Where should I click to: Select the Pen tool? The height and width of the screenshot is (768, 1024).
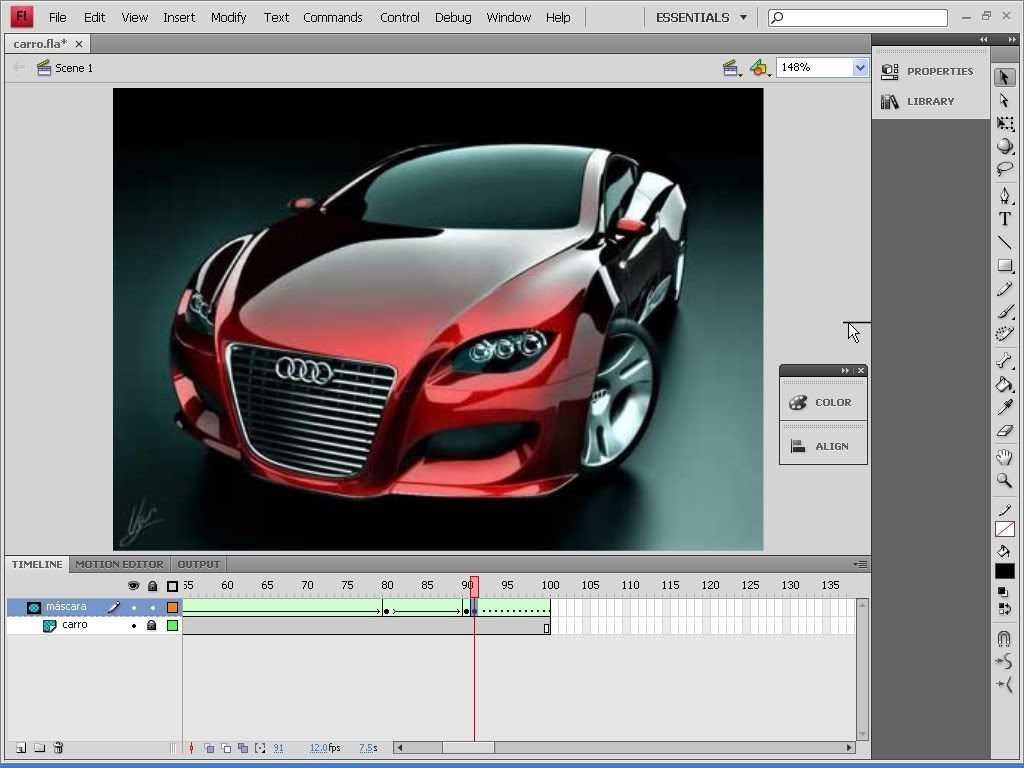point(1005,195)
